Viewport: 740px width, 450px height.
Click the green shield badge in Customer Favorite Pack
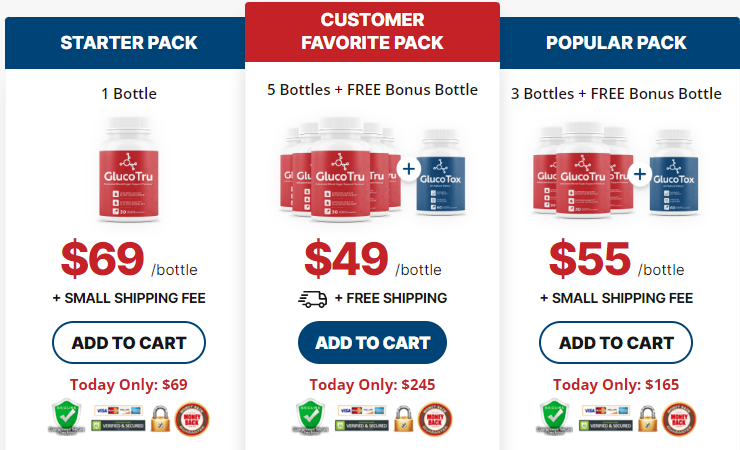pos(309,418)
